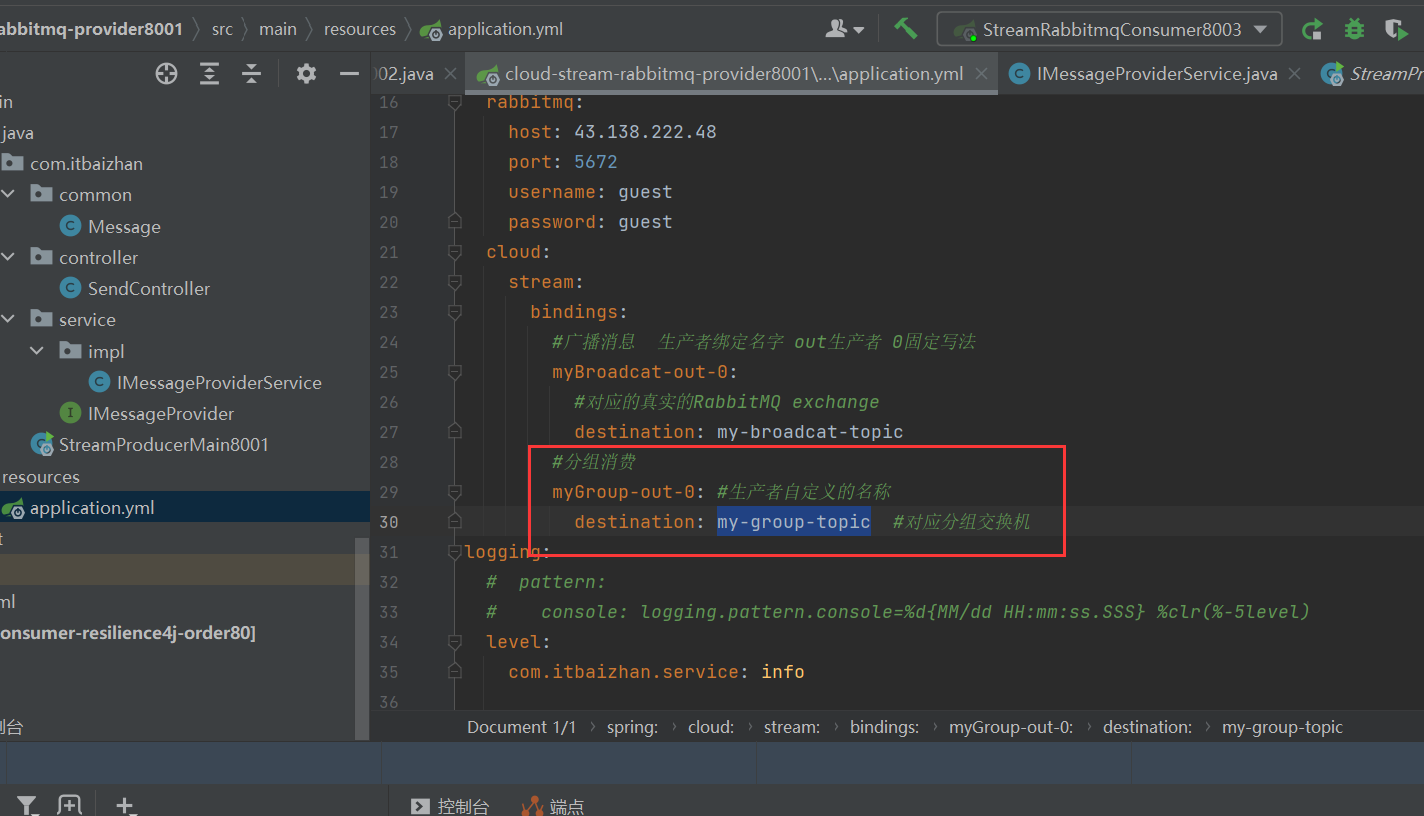
Task: Click the Build project hammer icon
Action: click(x=906, y=29)
